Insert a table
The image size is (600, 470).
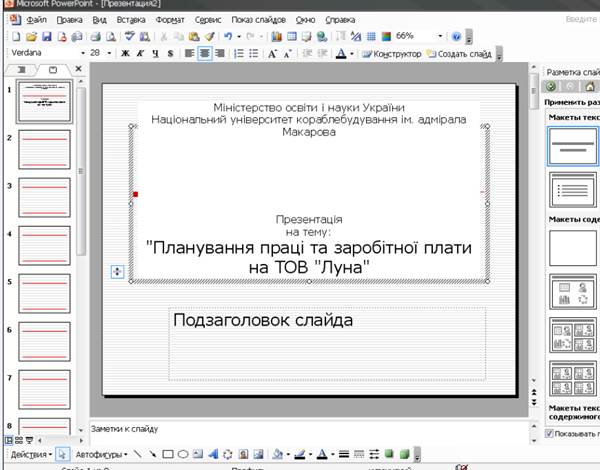[292, 36]
